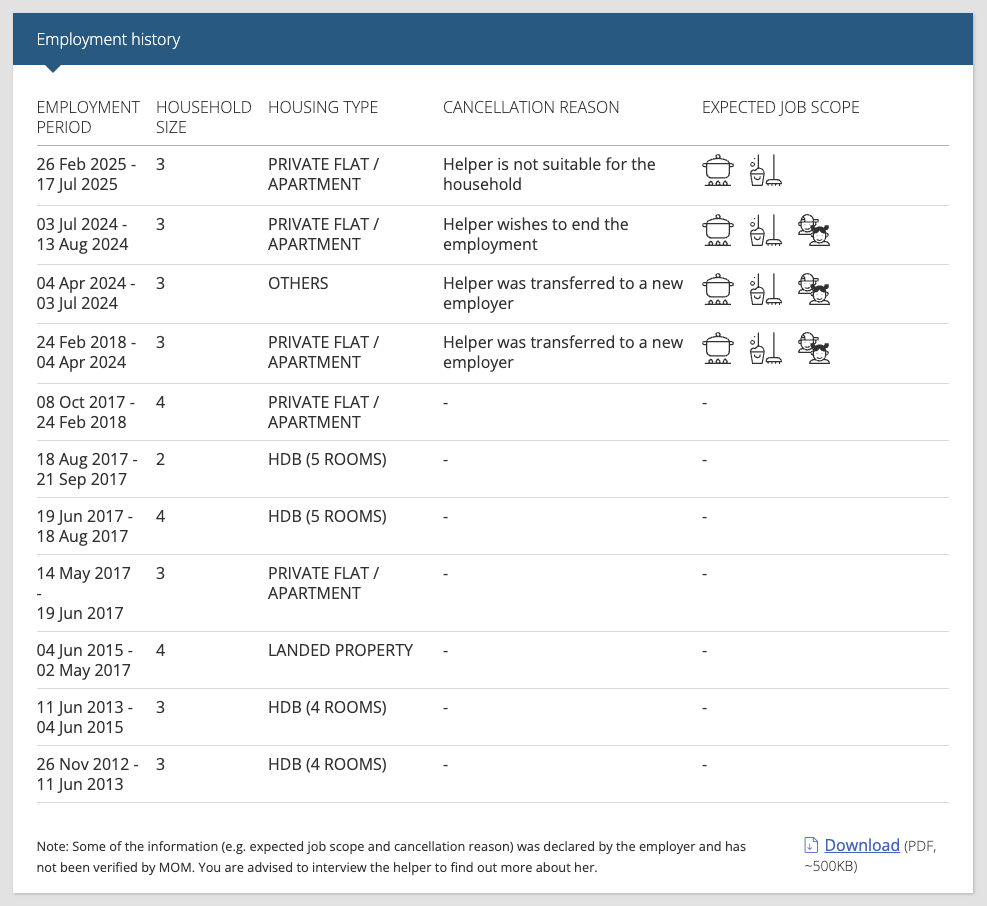The image size is (987, 906).
Task: Click HDB (4 ROOMS) in 26 Nov 2012 row
Action: point(327,764)
